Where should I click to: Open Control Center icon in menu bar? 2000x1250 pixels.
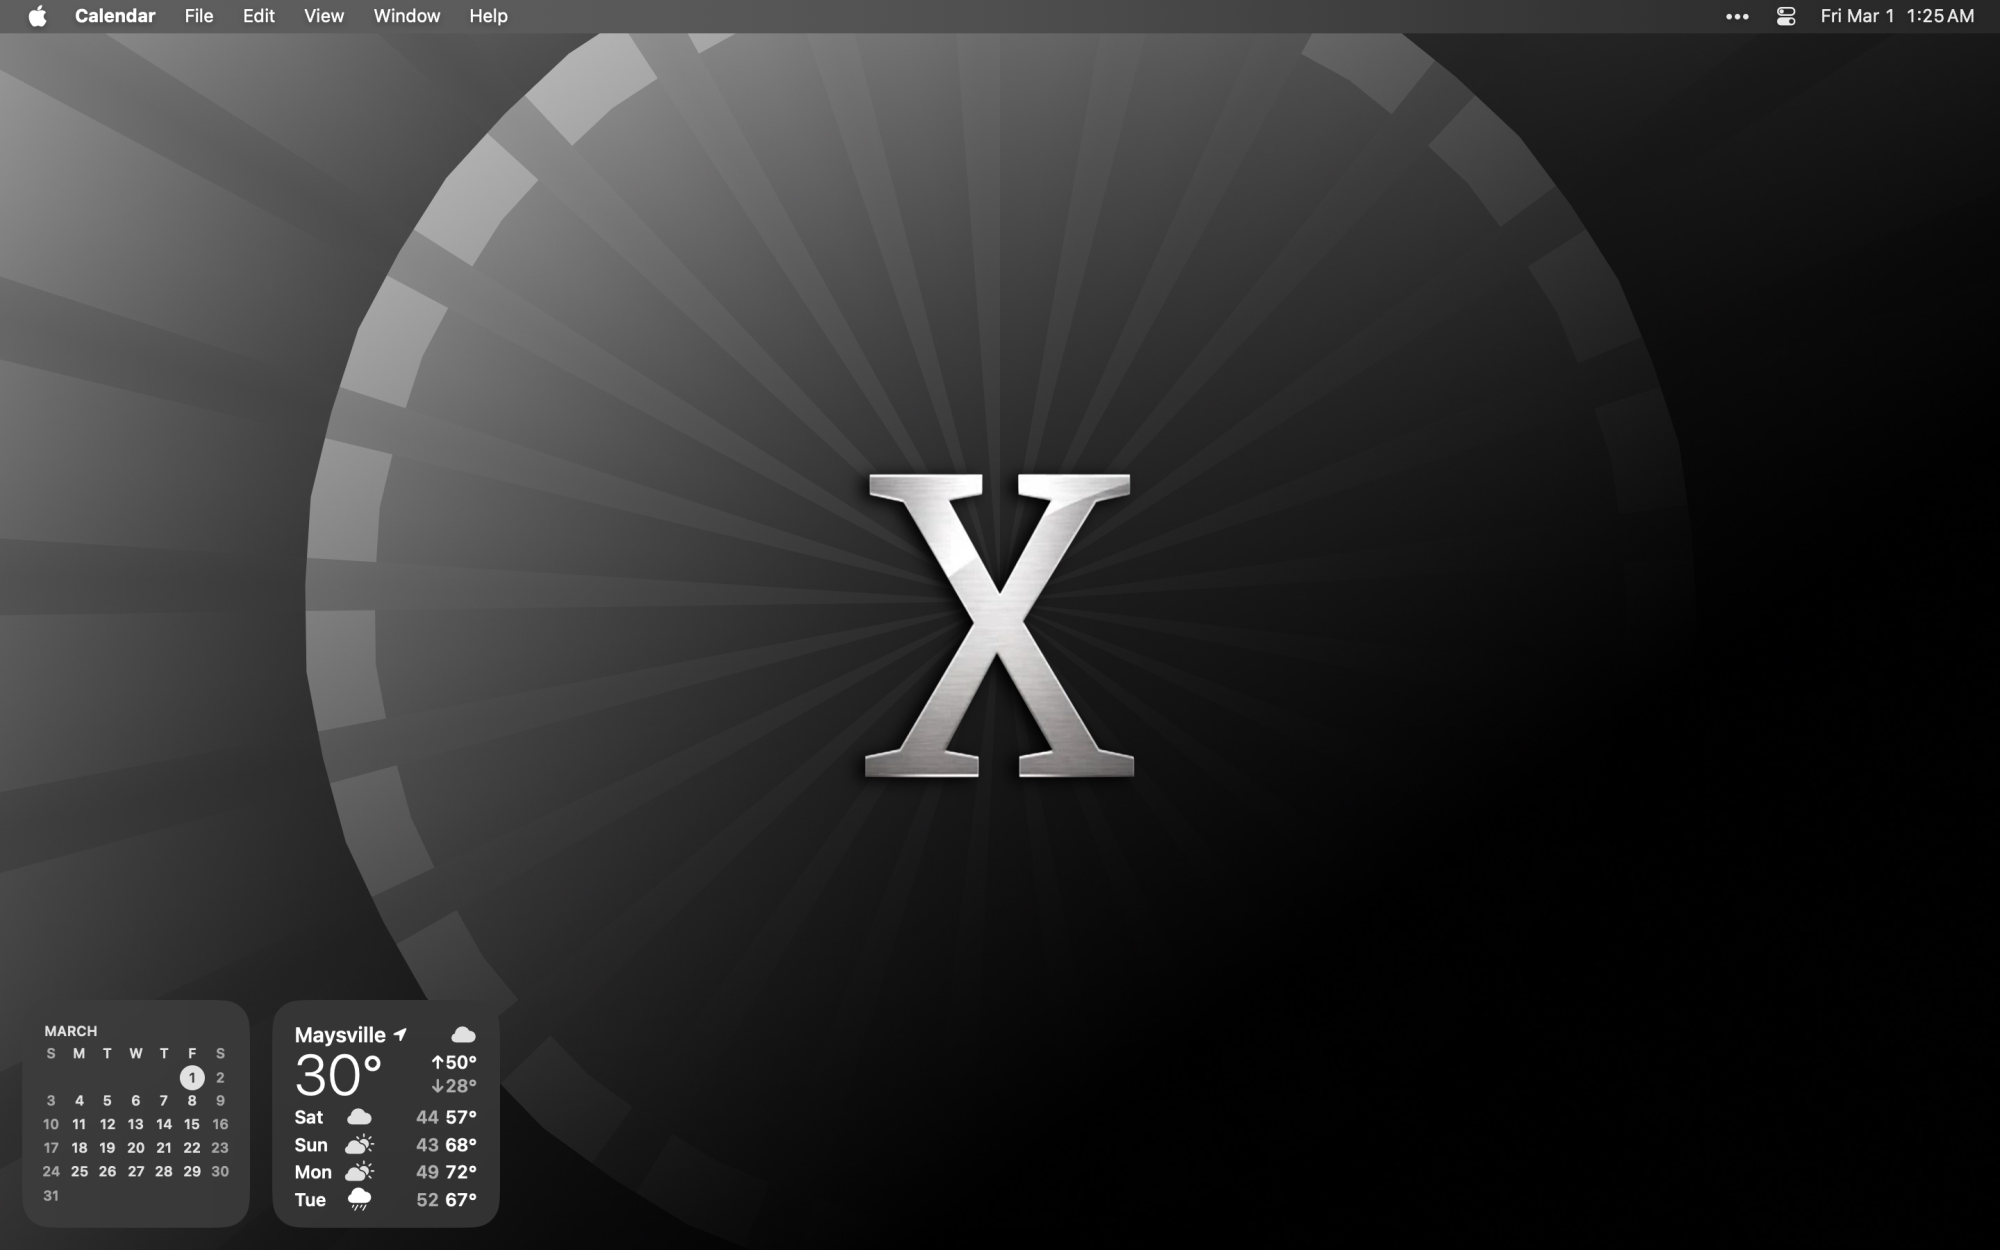[x=1785, y=16]
